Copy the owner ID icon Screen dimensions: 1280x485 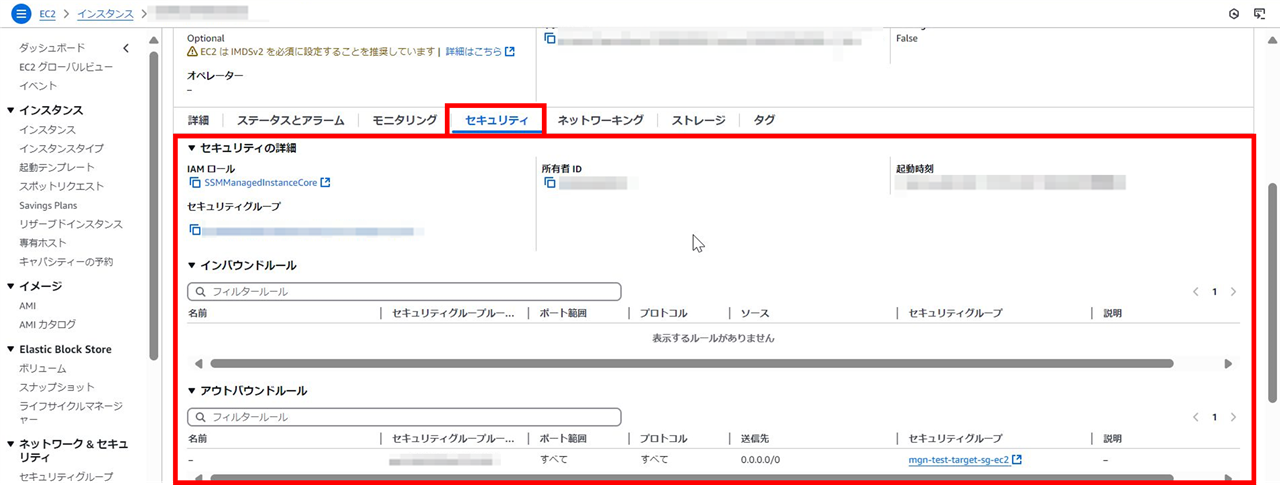549,183
